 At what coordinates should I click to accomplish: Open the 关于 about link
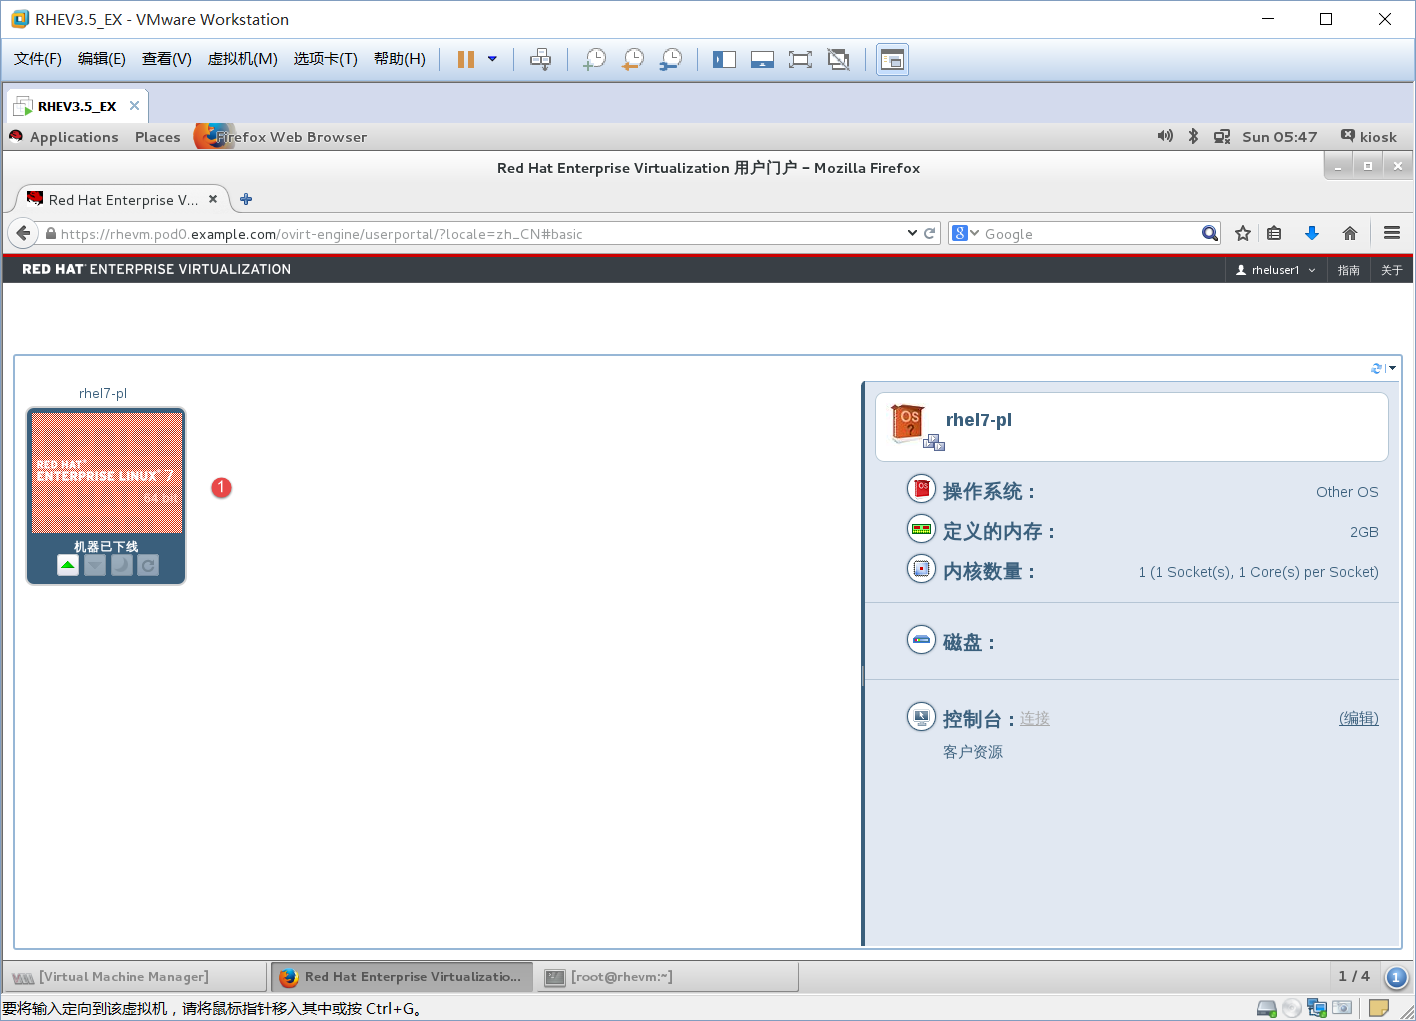tap(1392, 270)
